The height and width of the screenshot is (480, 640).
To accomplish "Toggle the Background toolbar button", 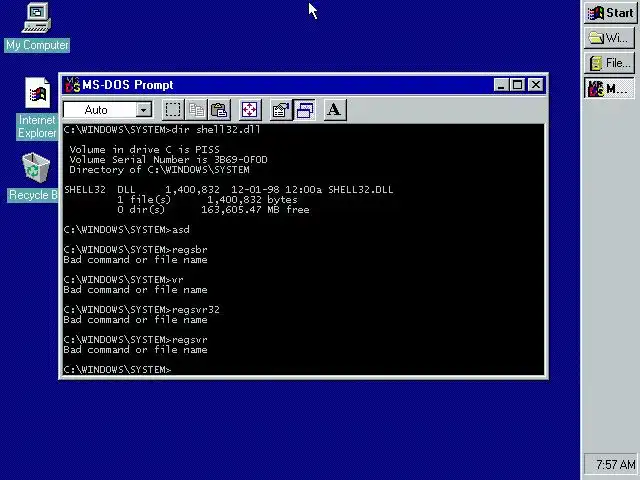I will pos(304,110).
